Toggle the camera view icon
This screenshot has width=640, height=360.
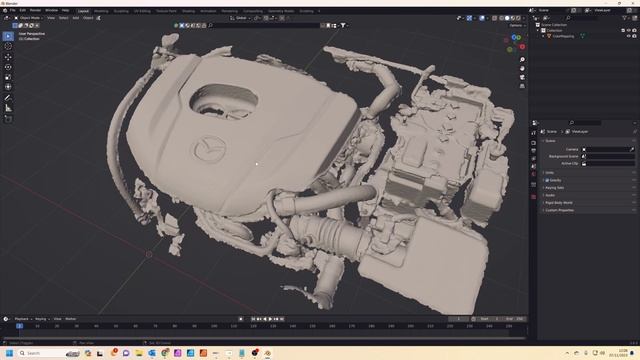(522, 78)
